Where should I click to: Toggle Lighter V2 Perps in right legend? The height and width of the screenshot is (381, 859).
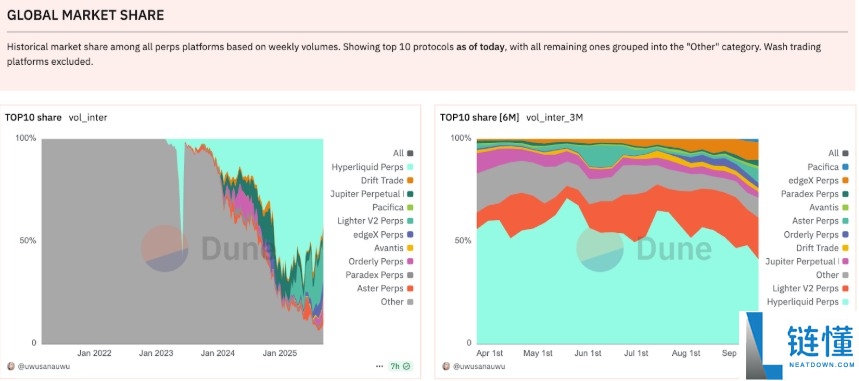(x=810, y=288)
